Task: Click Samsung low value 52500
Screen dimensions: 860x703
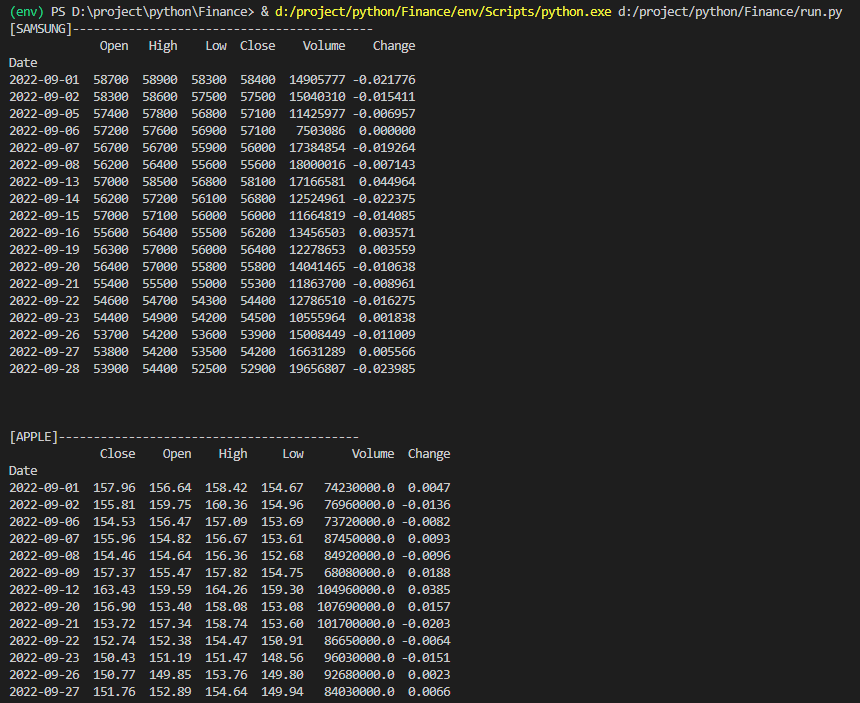Action: coord(209,368)
